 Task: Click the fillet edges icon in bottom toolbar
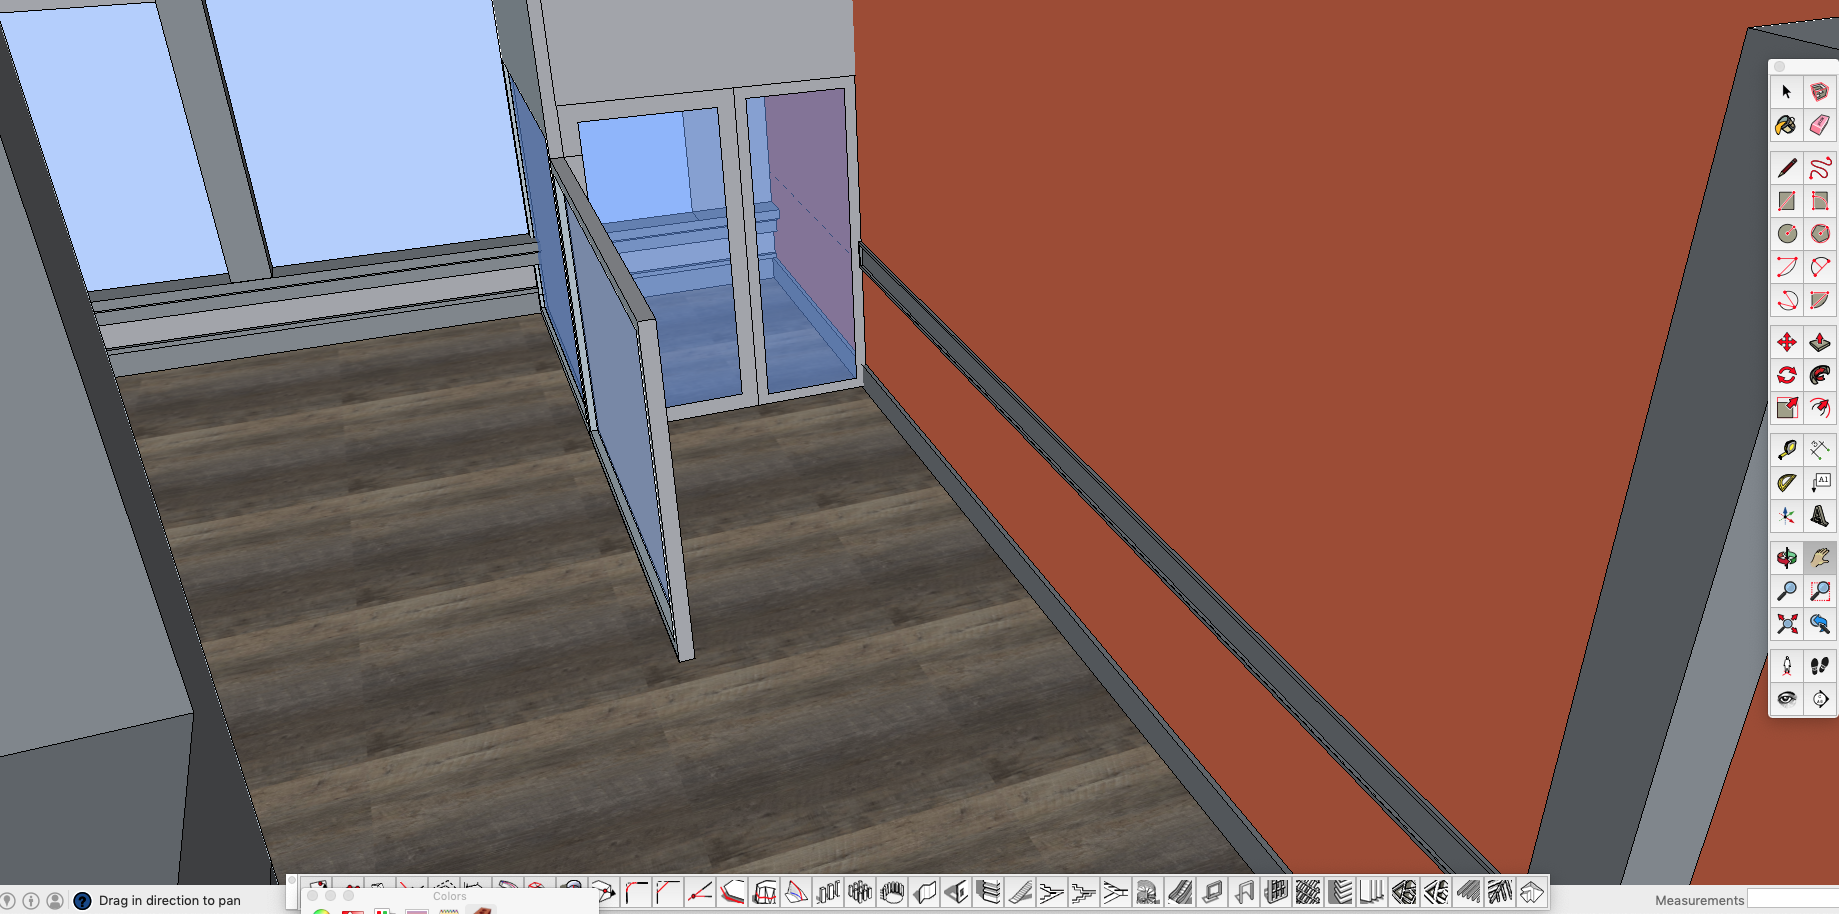tap(636, 892)
